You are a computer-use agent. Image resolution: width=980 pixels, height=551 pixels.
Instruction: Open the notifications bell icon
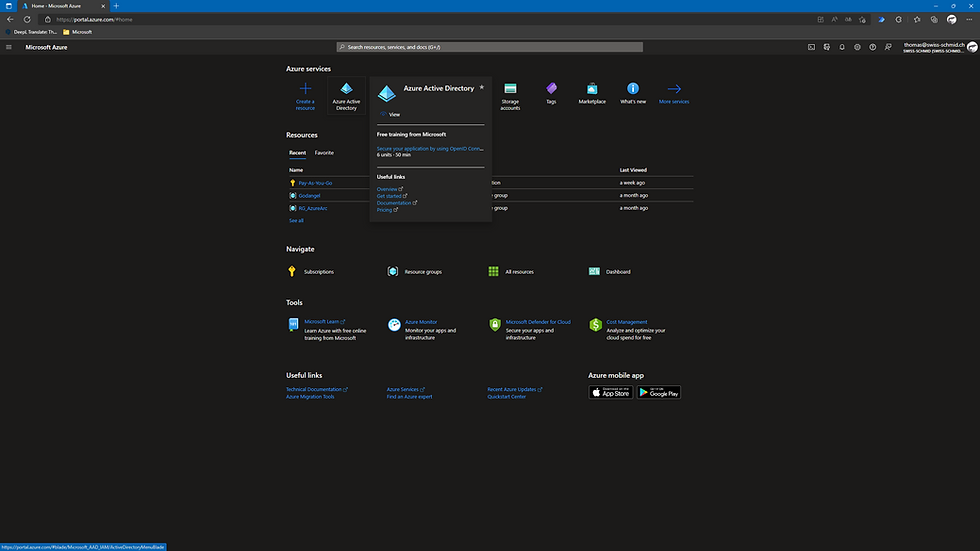(x=842, y=47)
